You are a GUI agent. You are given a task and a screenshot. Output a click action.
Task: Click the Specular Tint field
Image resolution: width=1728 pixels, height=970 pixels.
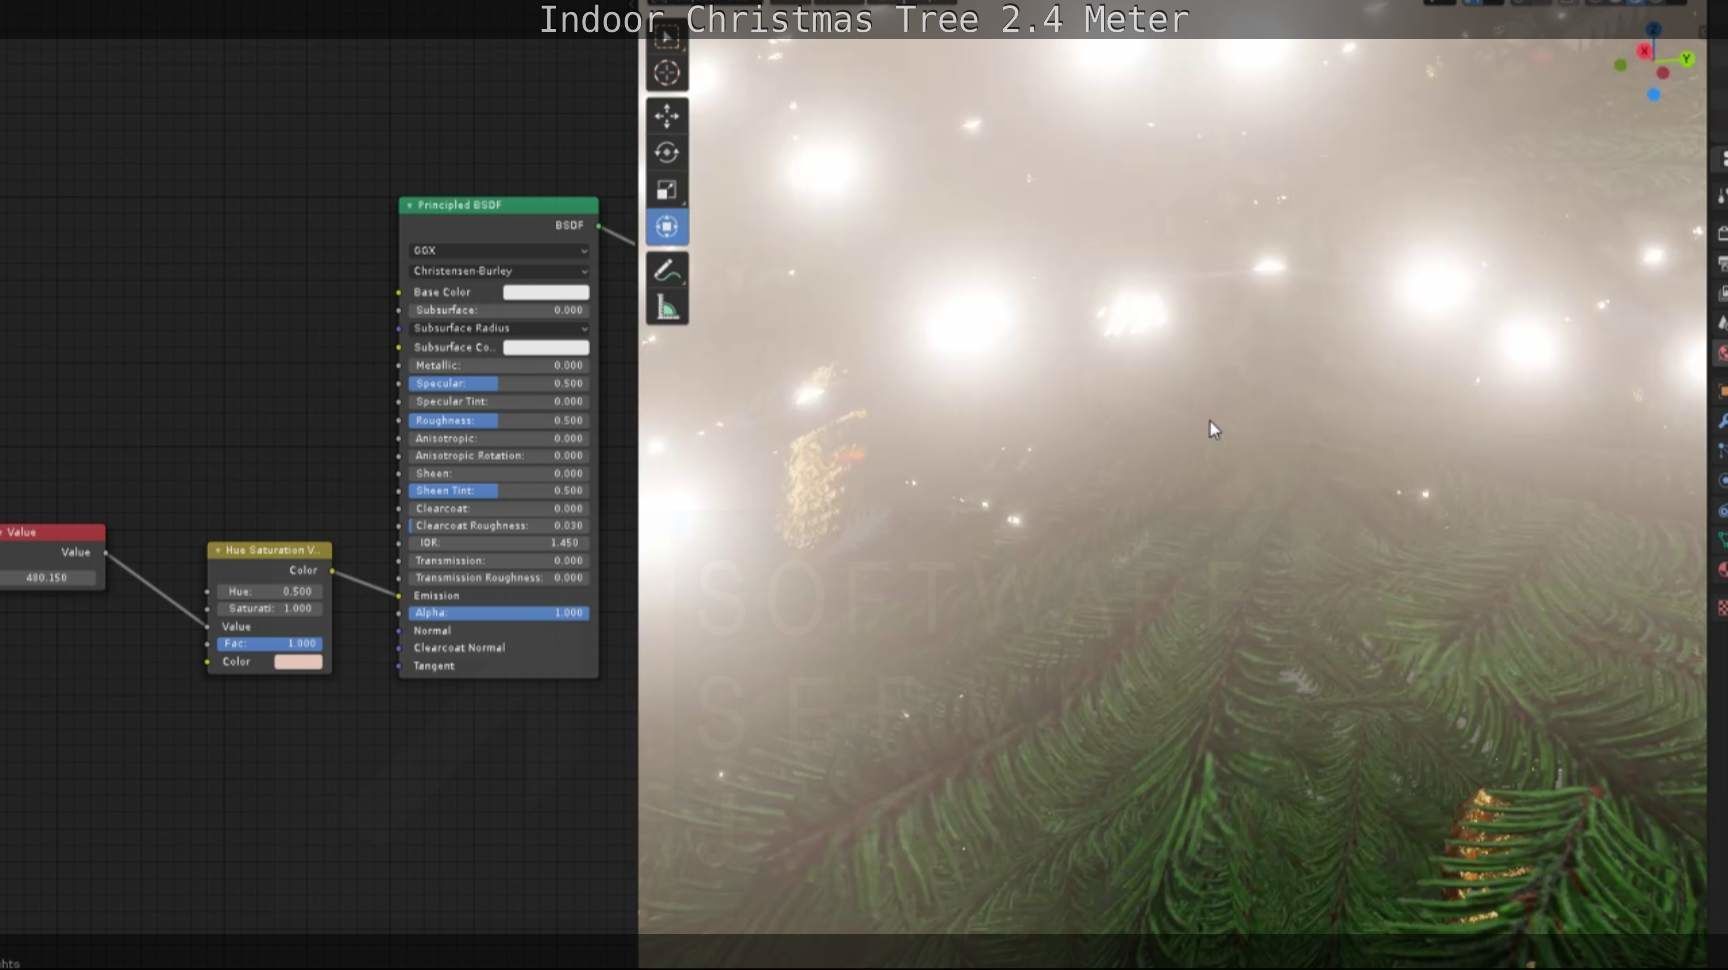[499, 402]
